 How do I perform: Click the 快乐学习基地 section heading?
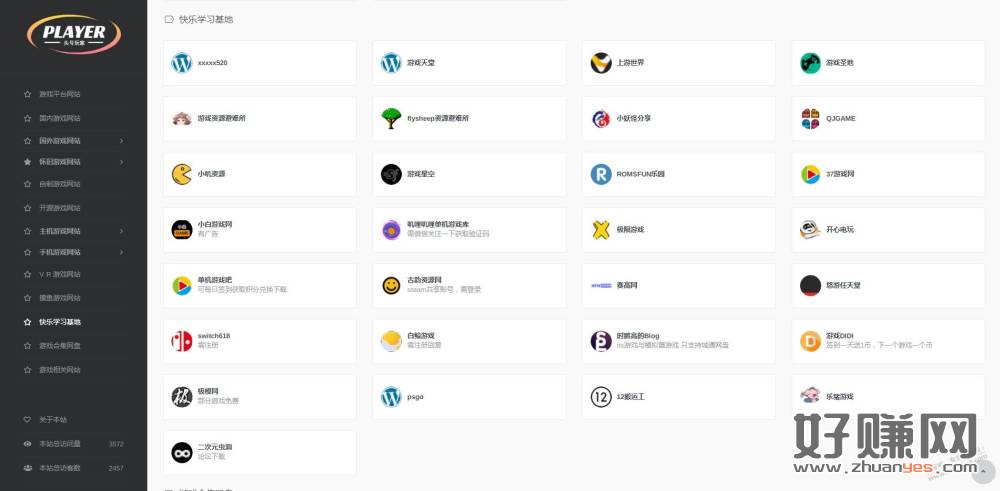[x=206, y=20]
